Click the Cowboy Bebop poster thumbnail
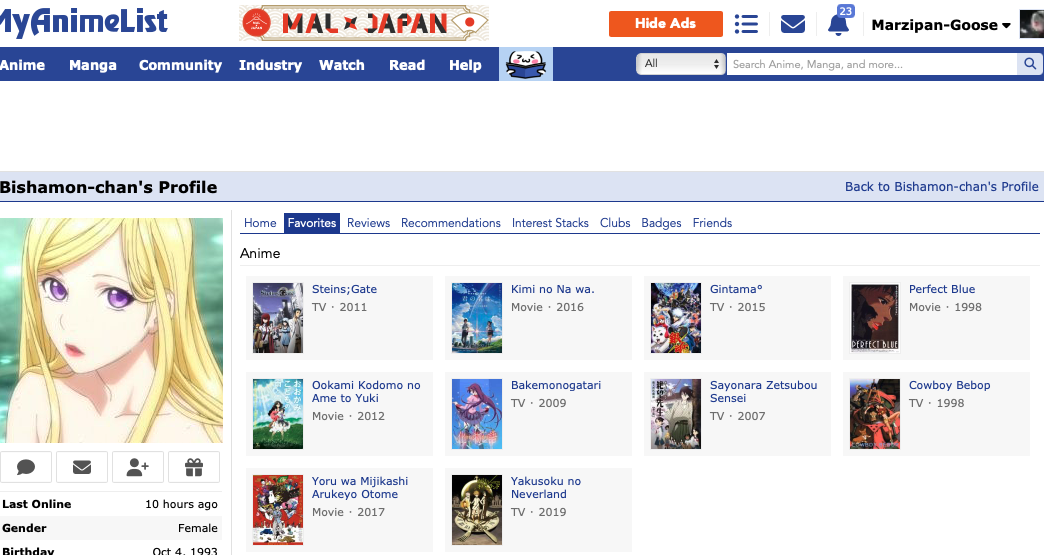 [875, 414]
